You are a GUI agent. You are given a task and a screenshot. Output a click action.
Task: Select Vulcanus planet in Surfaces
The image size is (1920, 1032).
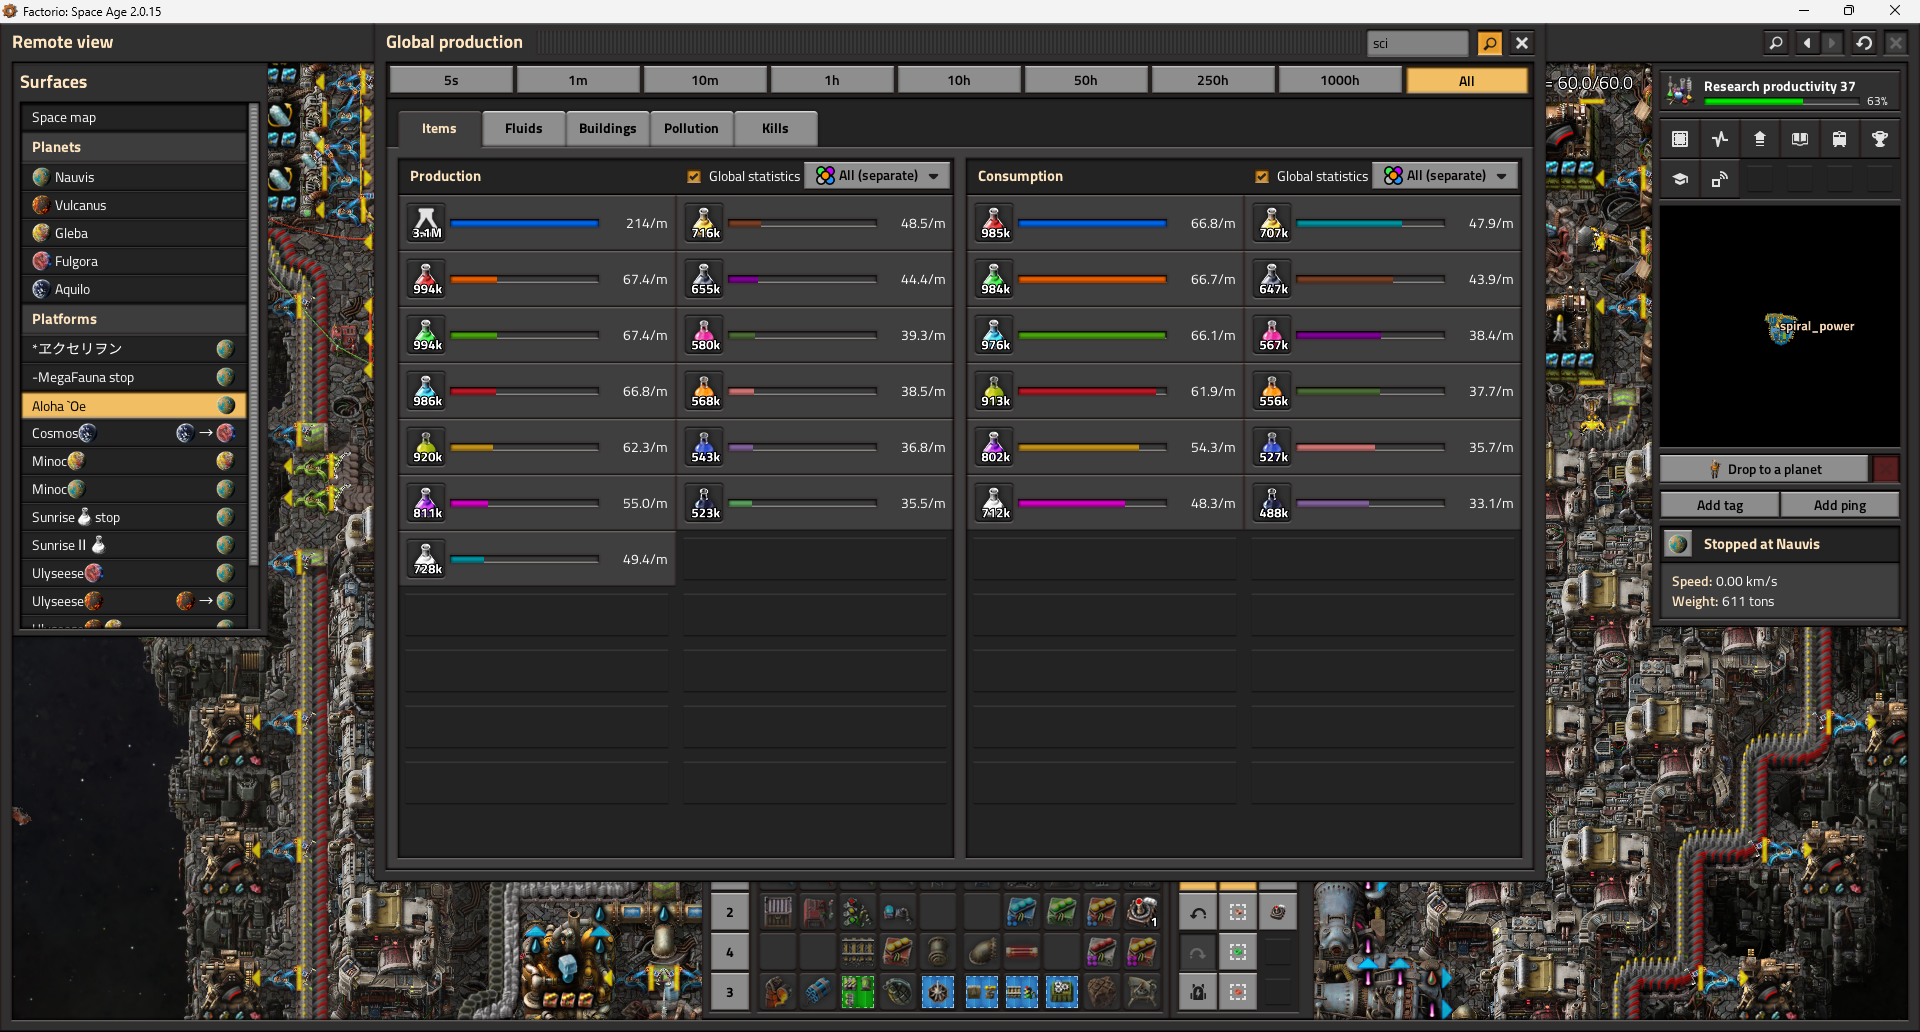click(134, 205)
